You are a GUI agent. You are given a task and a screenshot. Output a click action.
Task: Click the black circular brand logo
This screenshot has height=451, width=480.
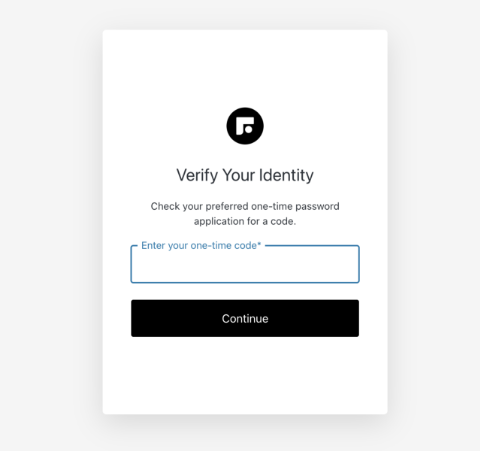(245, 126)
